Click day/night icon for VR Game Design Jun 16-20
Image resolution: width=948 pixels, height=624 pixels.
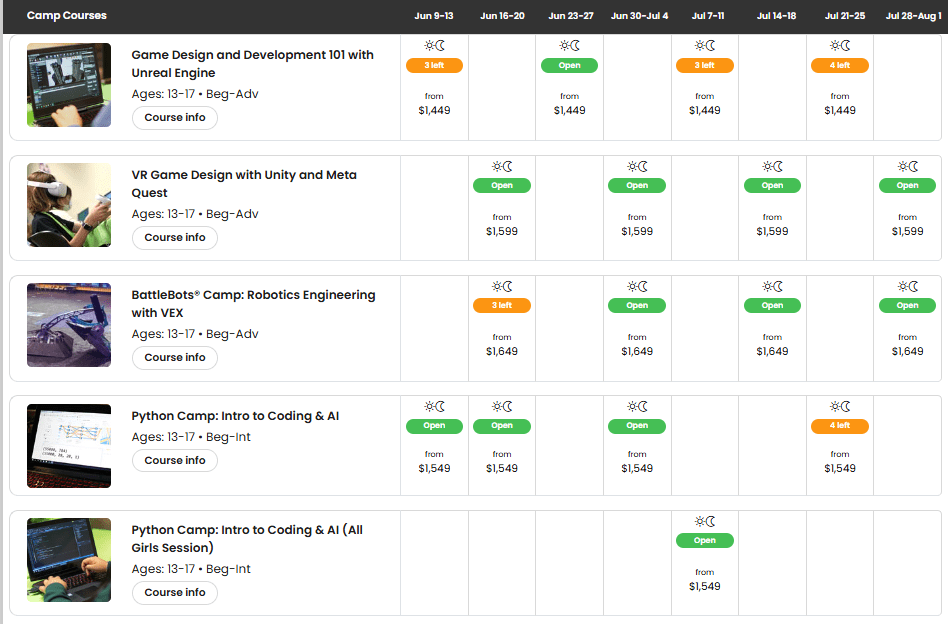[502, 166]
